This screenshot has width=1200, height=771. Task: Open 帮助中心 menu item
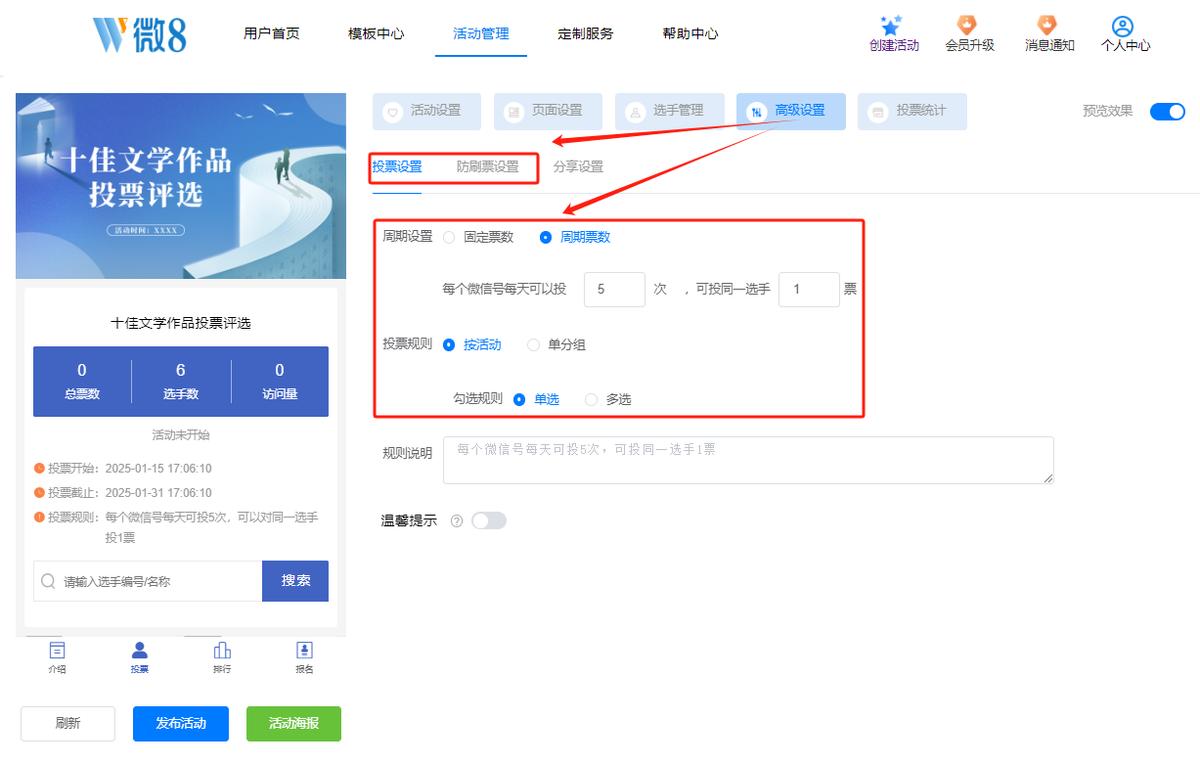pyautogui.click(x=690, y=33)
